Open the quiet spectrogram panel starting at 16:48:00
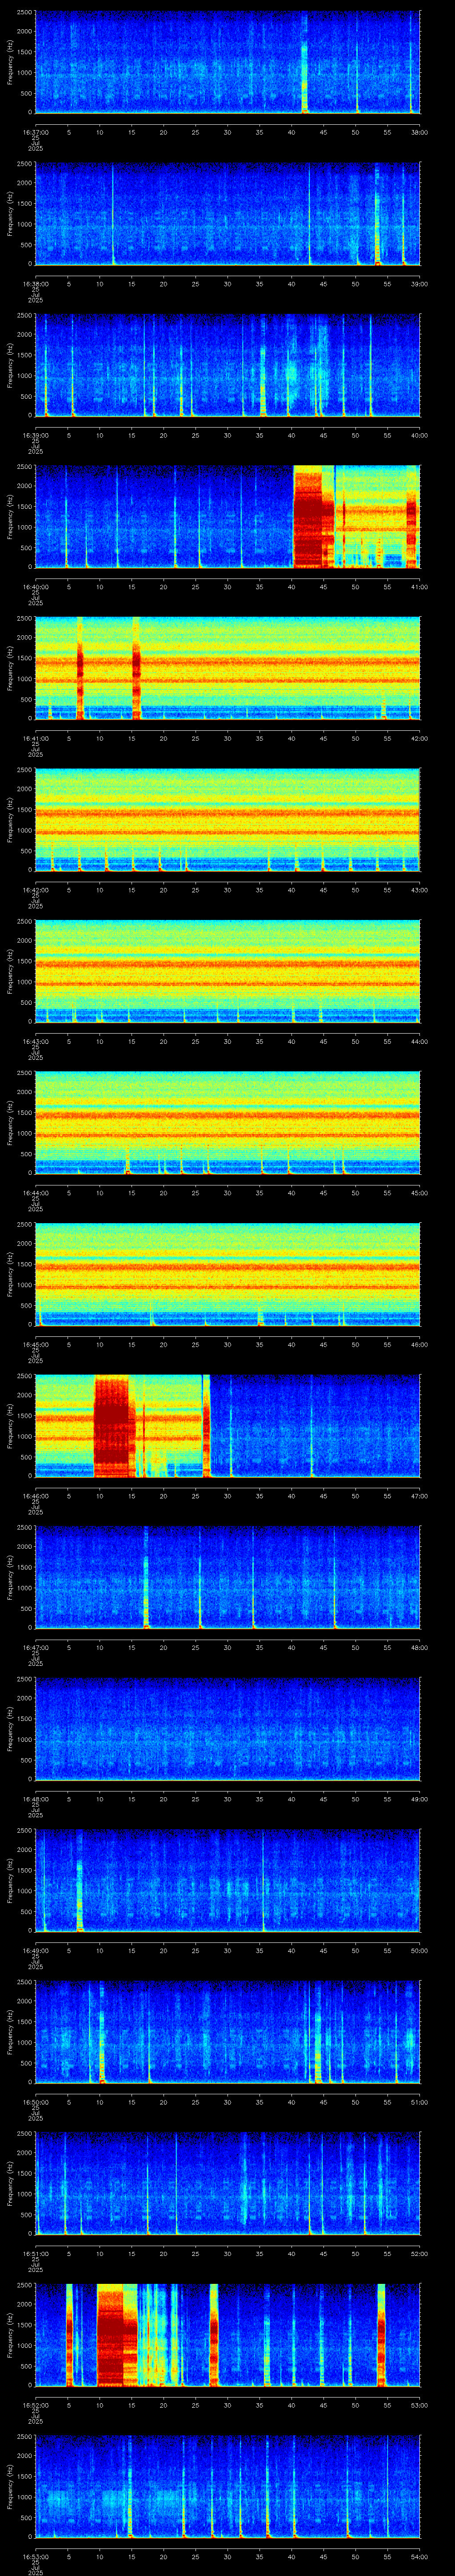Image resolution: width=455 pixels, height=2576 pixels. tap(227, 1729)
